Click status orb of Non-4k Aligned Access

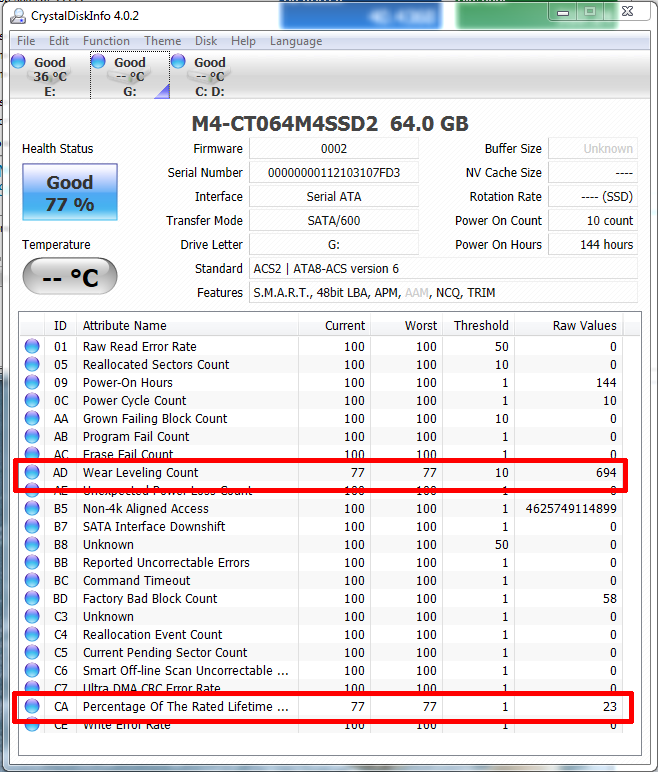(x=32, y=508)
